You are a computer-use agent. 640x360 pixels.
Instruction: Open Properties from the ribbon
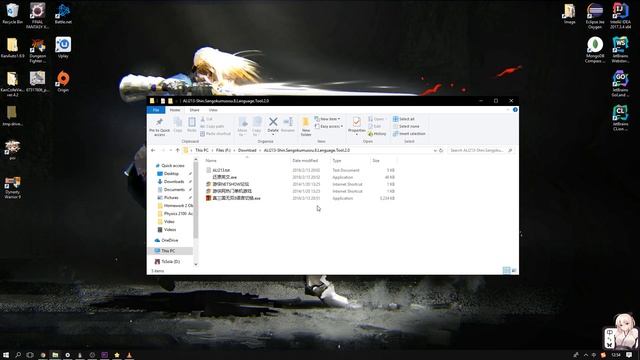click(356, 125)
